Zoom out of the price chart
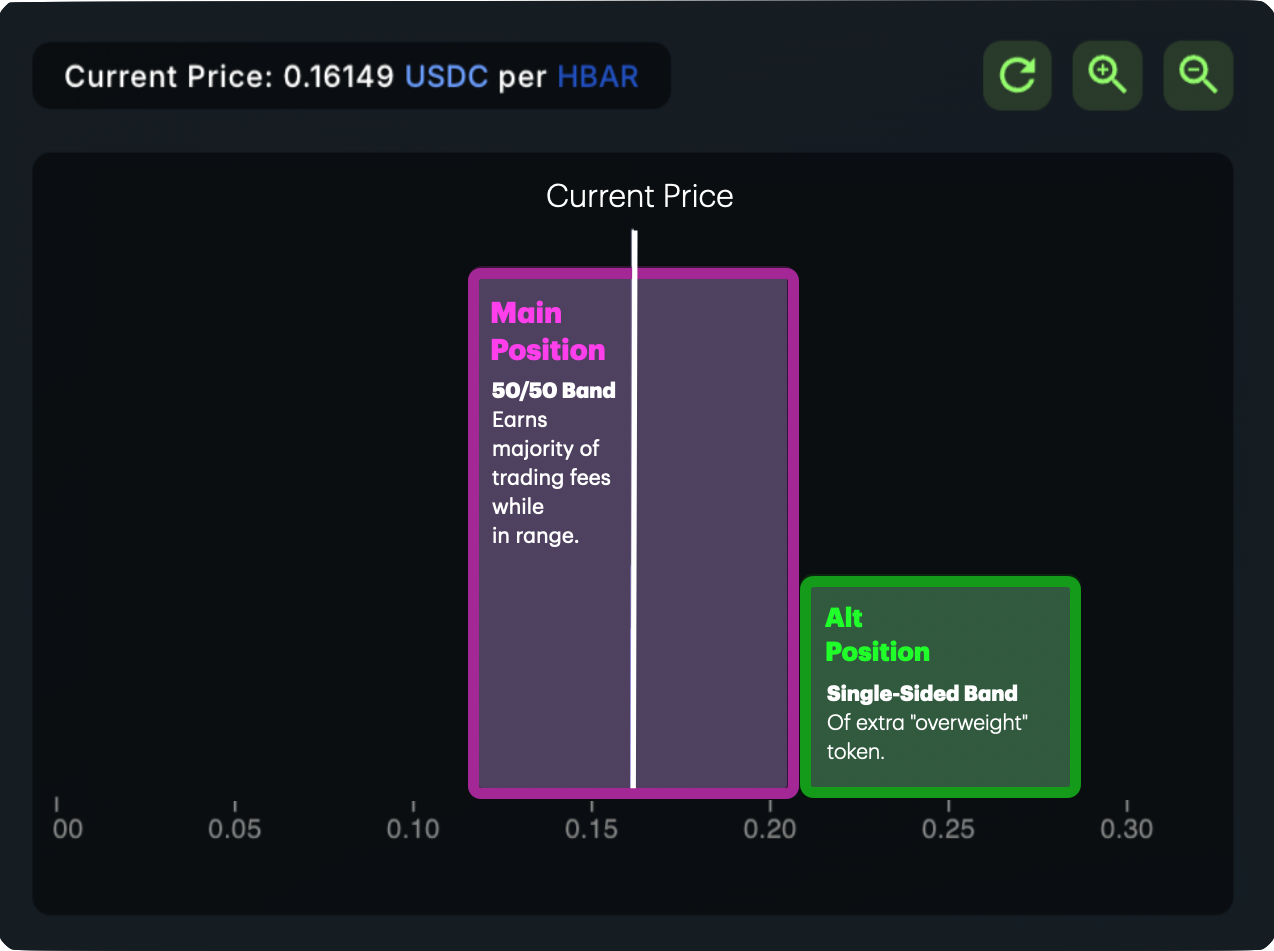This screenshot has width=1274, height=951. click(x=1198, y=75)
